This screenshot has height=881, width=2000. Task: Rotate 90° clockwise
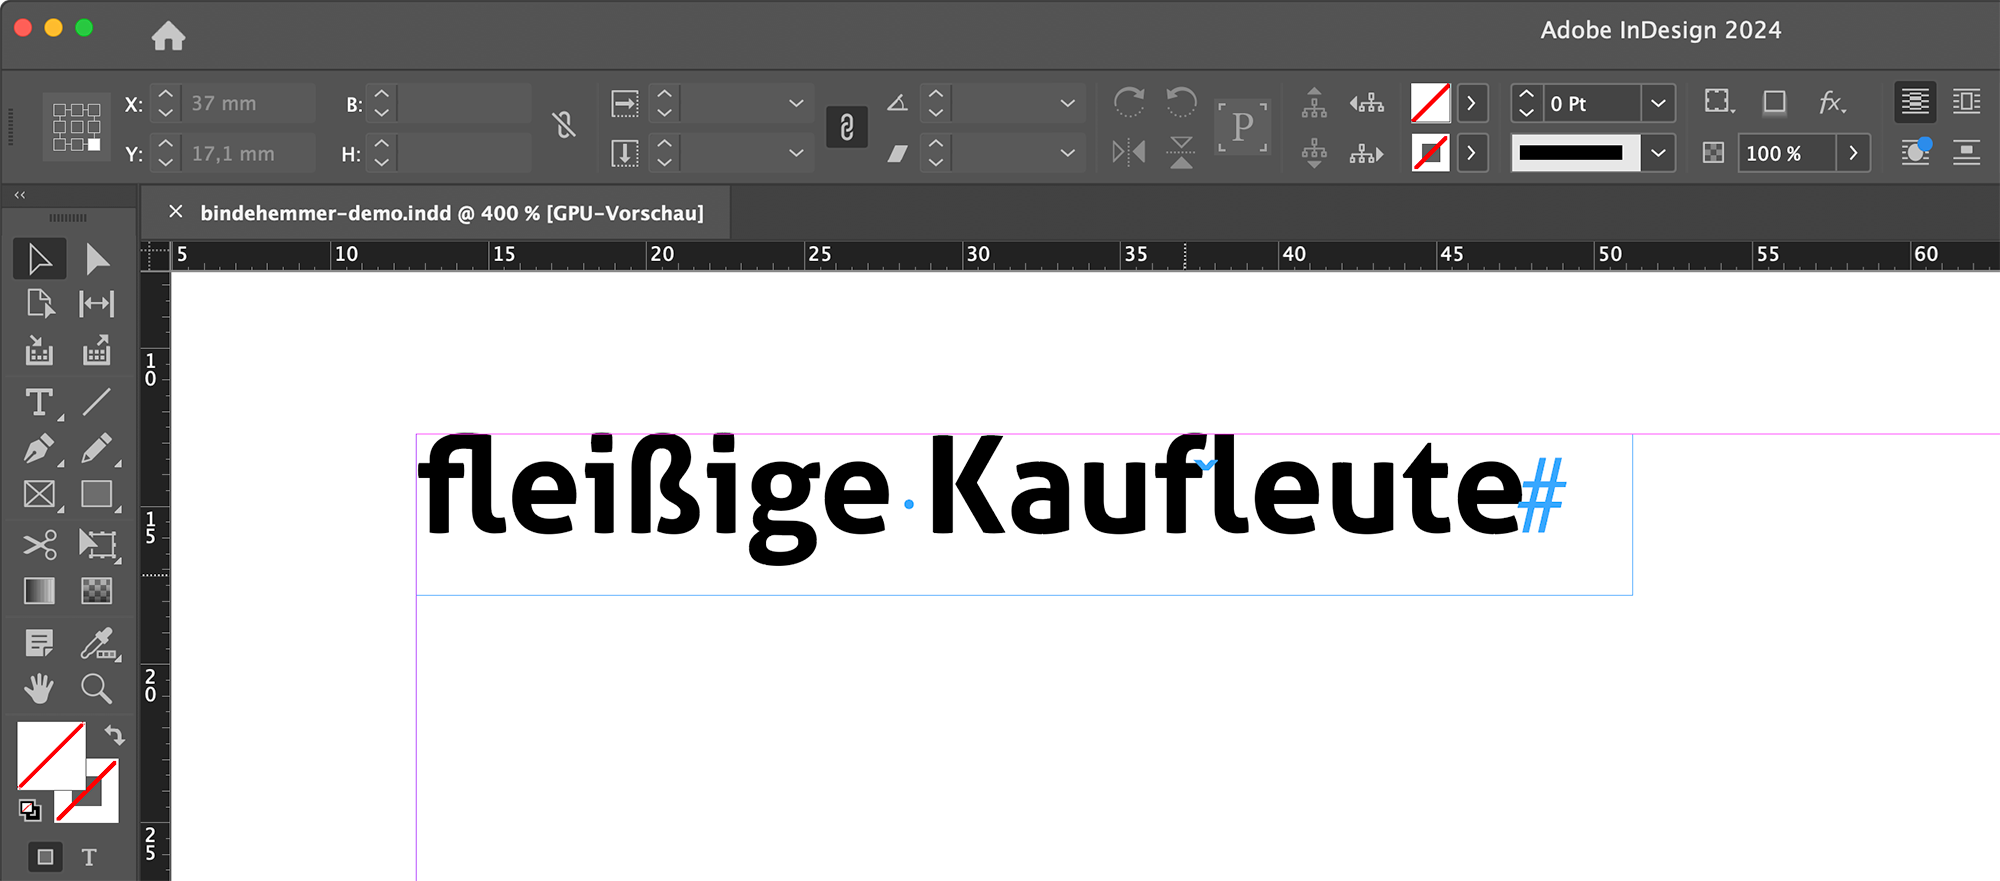click(x=1129, y=102)
